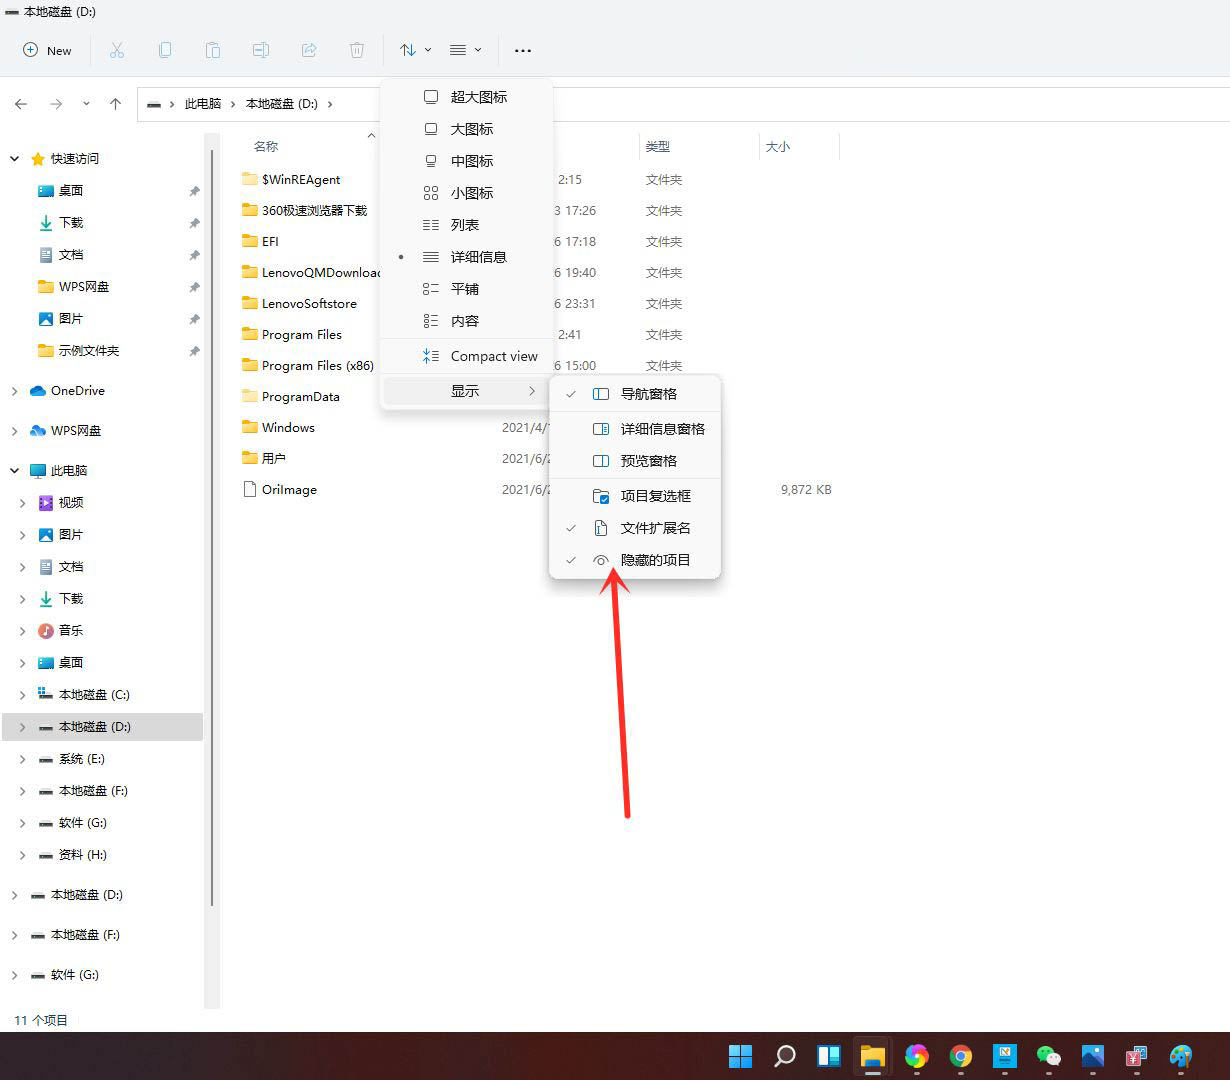Click the Paste icon in toolbar
1230x1080 pixels.
[213, 50]
